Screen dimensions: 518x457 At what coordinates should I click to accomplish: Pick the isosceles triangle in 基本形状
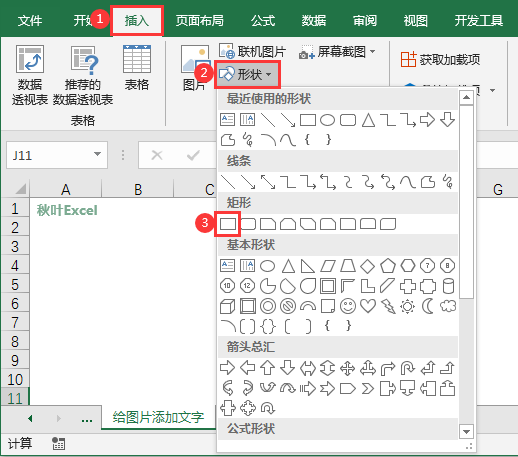click(x=288, y=266)
